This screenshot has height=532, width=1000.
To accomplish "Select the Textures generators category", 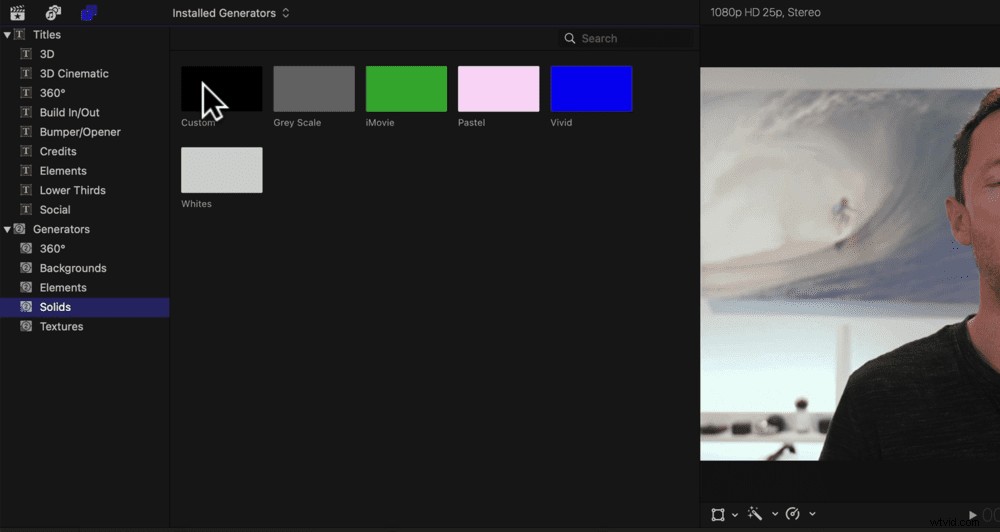I will [x=61, y=327].
